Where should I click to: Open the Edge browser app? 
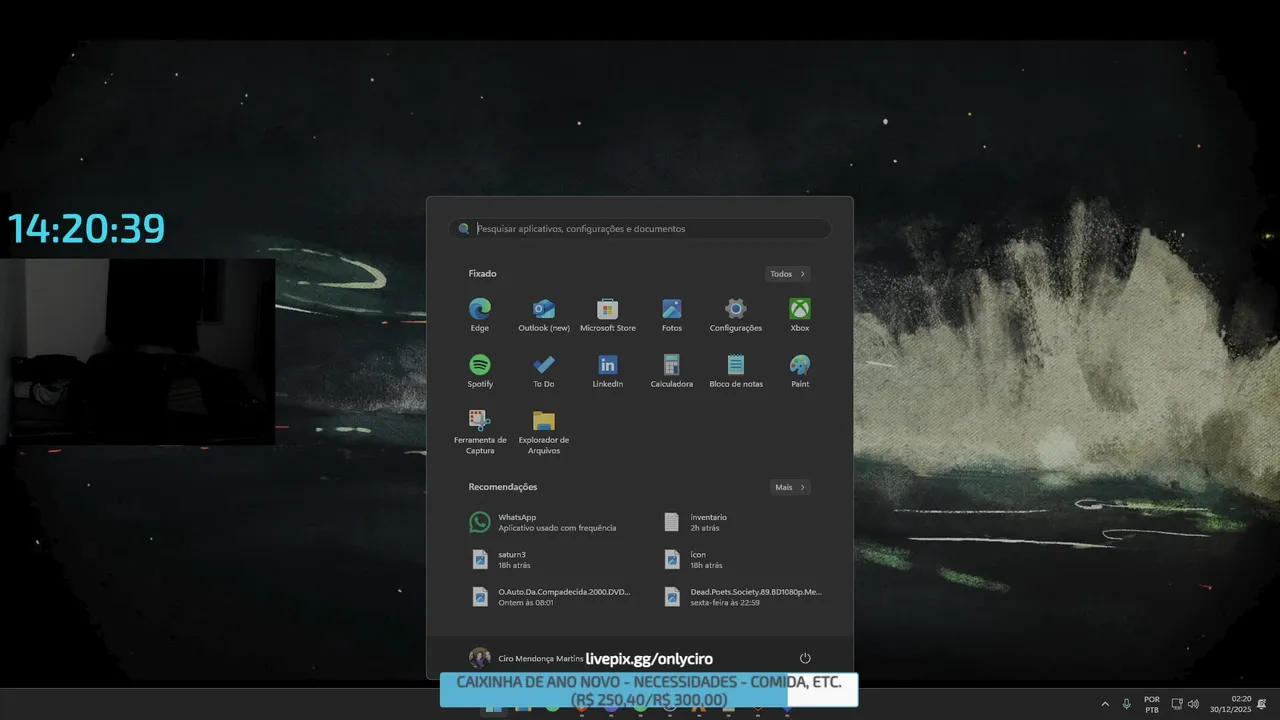pos(480,315)
